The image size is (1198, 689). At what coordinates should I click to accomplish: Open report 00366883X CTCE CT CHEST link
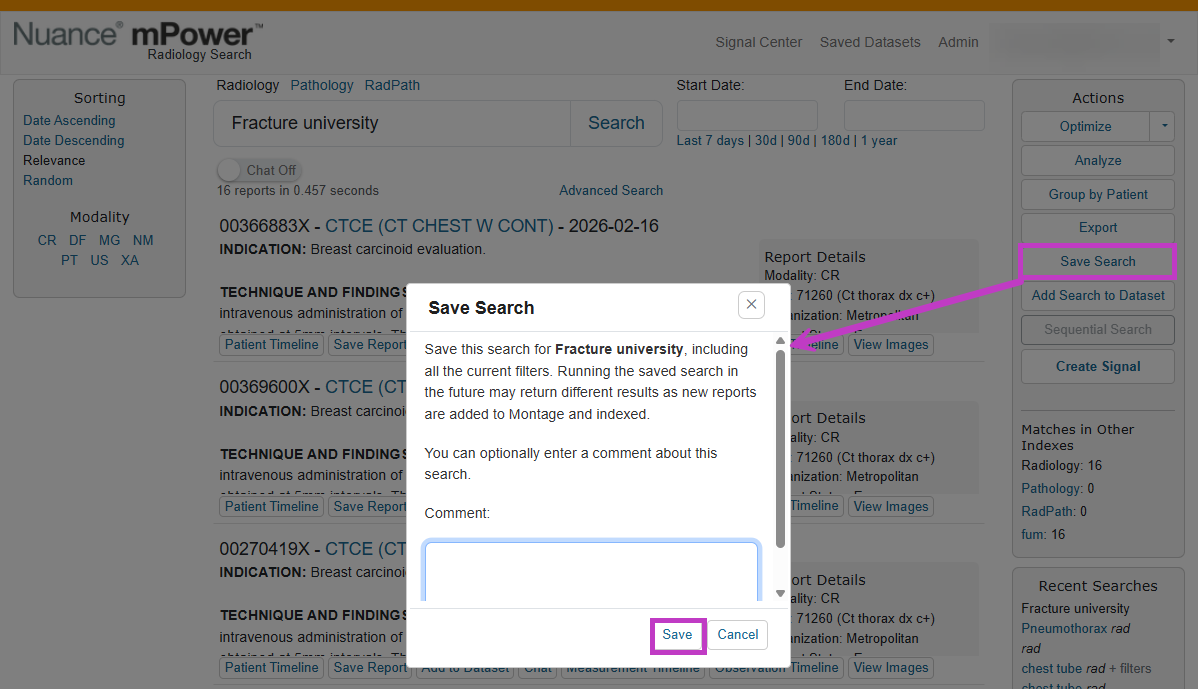pos(439,226)
